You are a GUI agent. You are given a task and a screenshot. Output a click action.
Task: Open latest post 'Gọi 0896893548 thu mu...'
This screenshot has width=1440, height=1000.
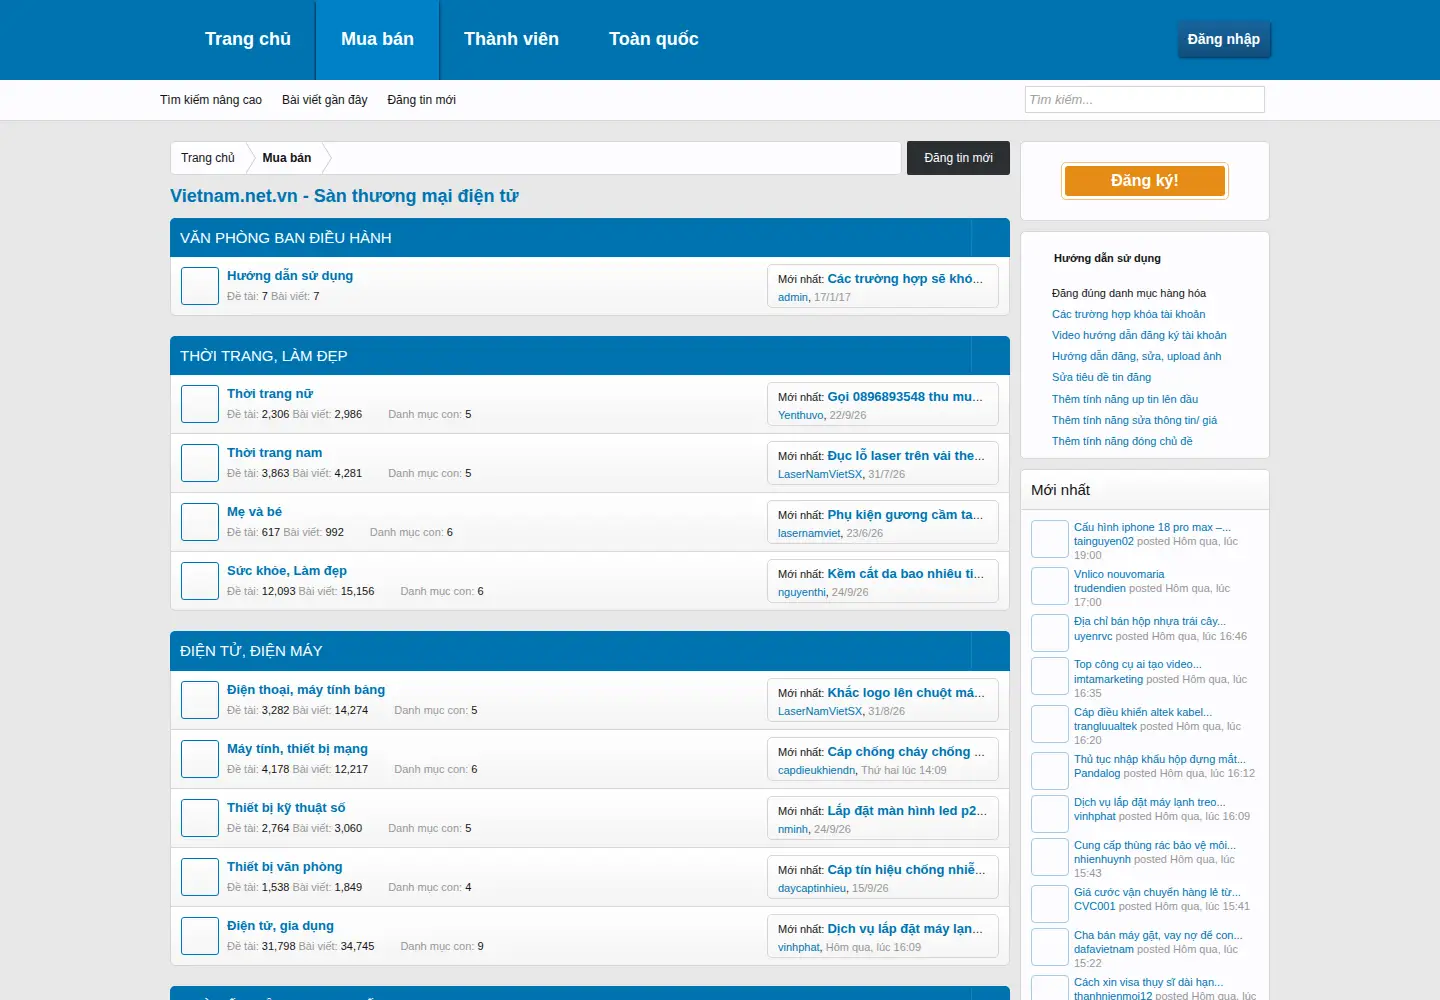click(905, 397)
